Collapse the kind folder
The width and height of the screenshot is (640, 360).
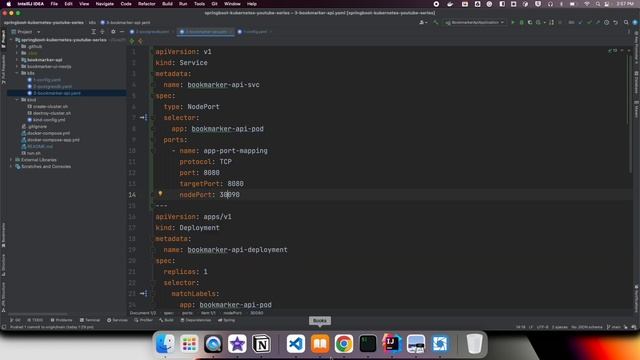coord(17,100)
